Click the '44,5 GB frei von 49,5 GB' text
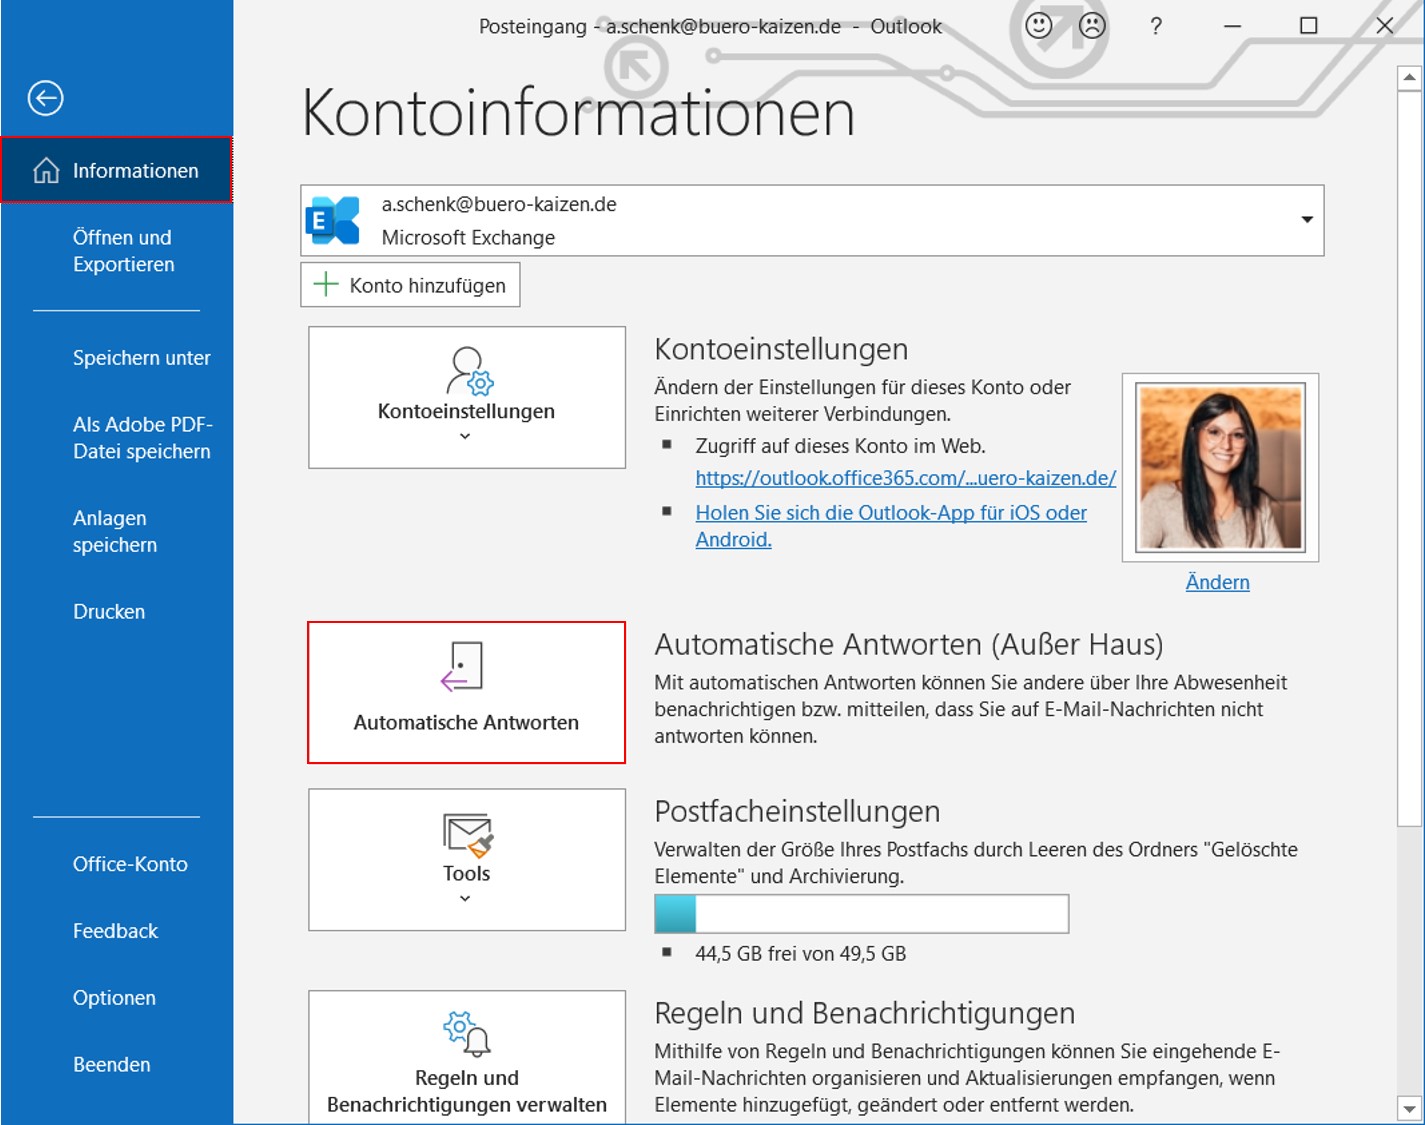 click(x=800, y=954)
